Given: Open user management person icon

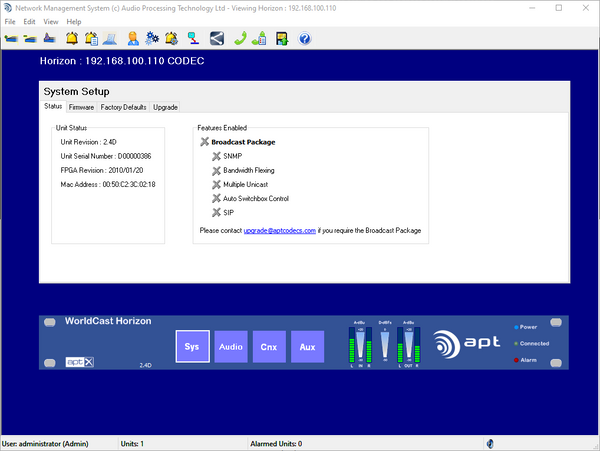Looking at the screenshot, I should tap(133, 39).
